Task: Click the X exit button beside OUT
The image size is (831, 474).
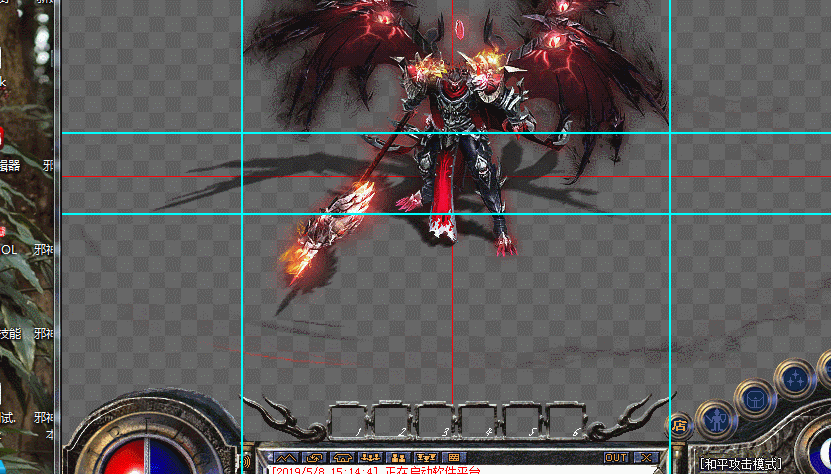Action: 646,458
